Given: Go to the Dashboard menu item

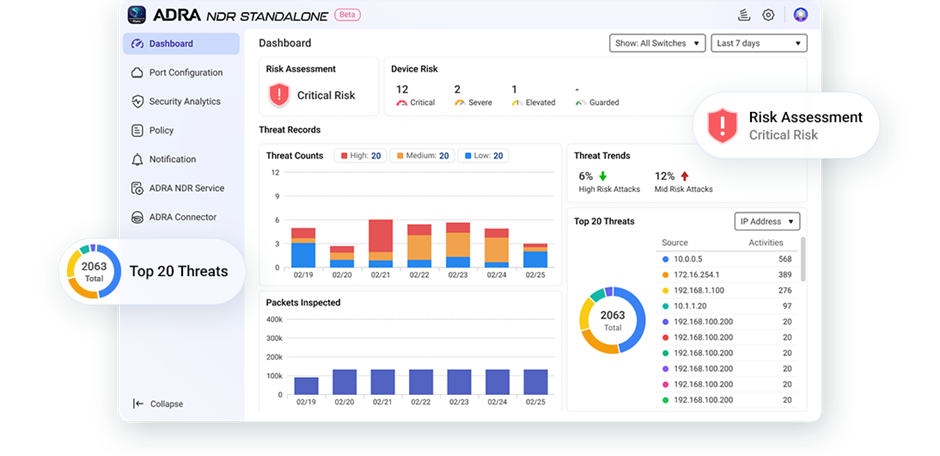Looking at the screenshot, I should pyautogui.click(x=181, y=44).
